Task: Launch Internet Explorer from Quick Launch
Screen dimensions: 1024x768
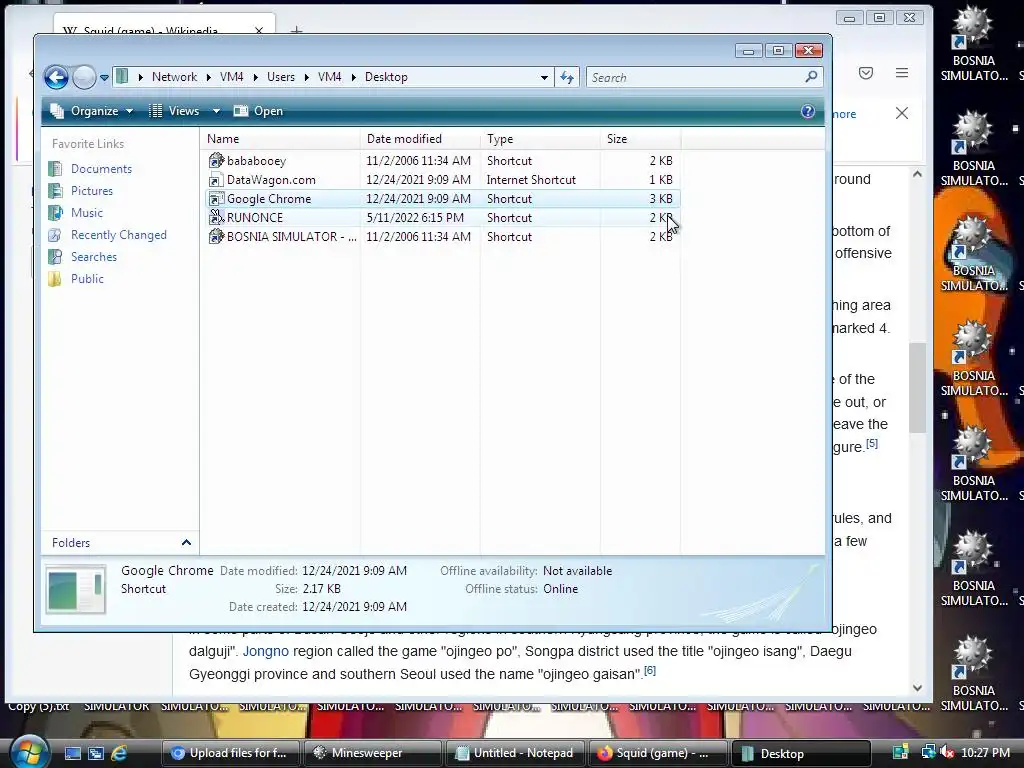Action: pyautogui.click(x=119, y=753)
